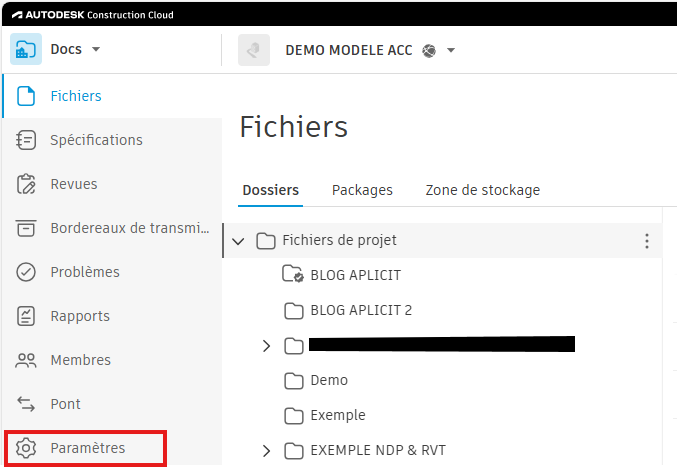This screenshot has width=677, height=467.
Task: Open the Problèmes section icon
Action: tap(27, 272)
